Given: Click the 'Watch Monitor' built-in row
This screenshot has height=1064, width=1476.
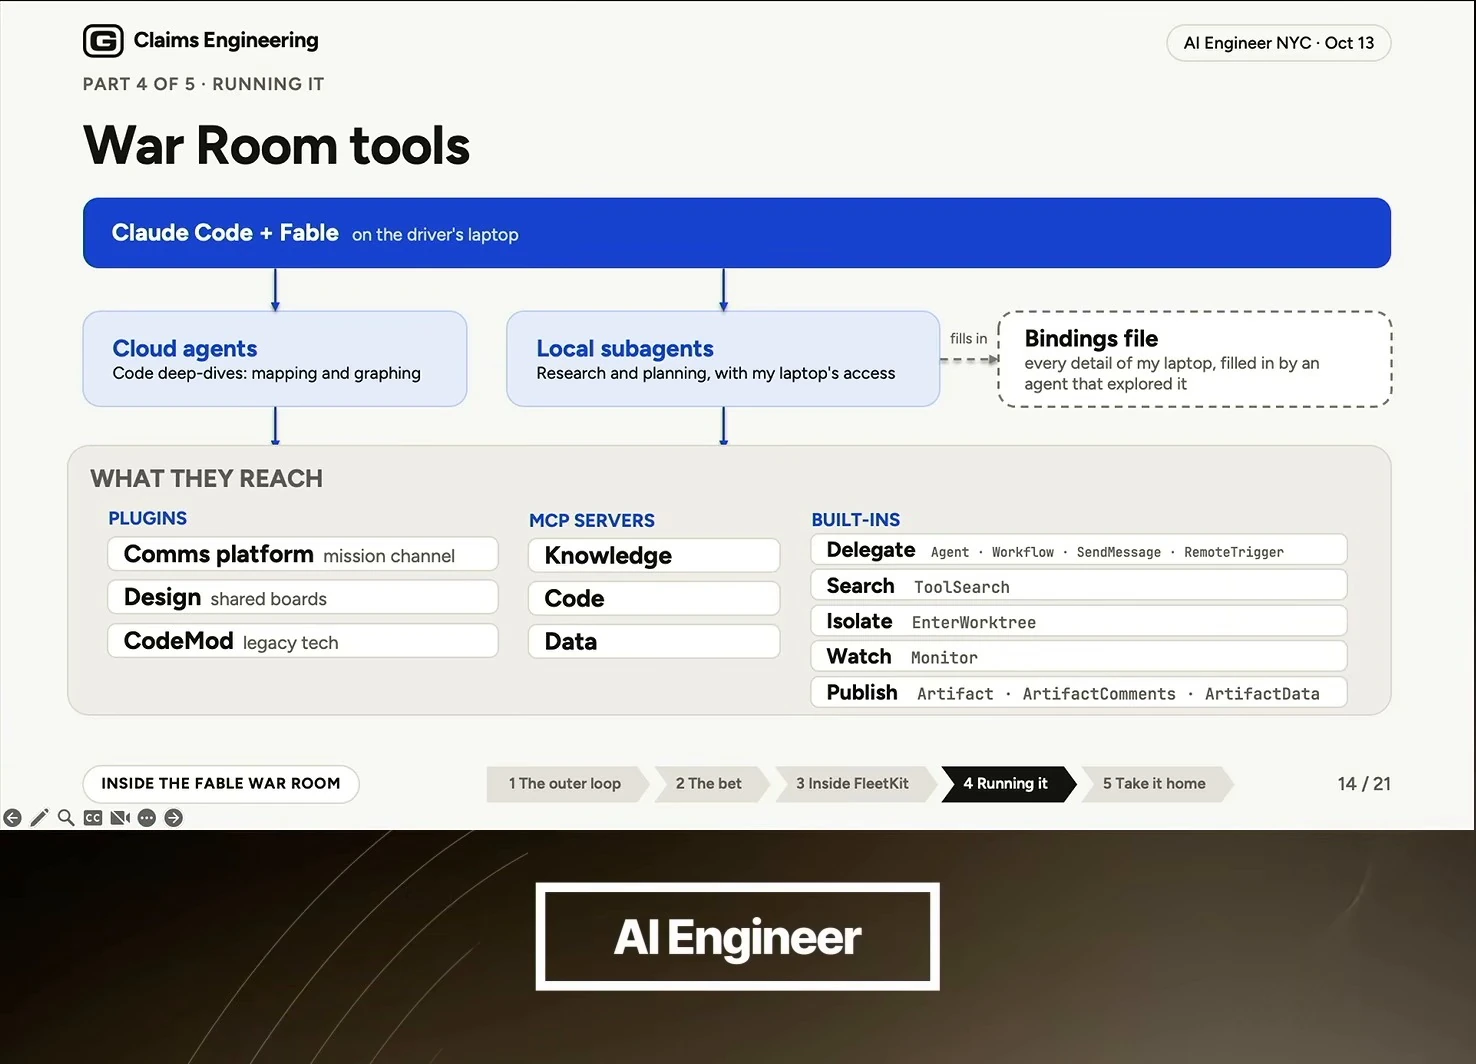Looking at the screenshot, I should (x=1079, y=656).
